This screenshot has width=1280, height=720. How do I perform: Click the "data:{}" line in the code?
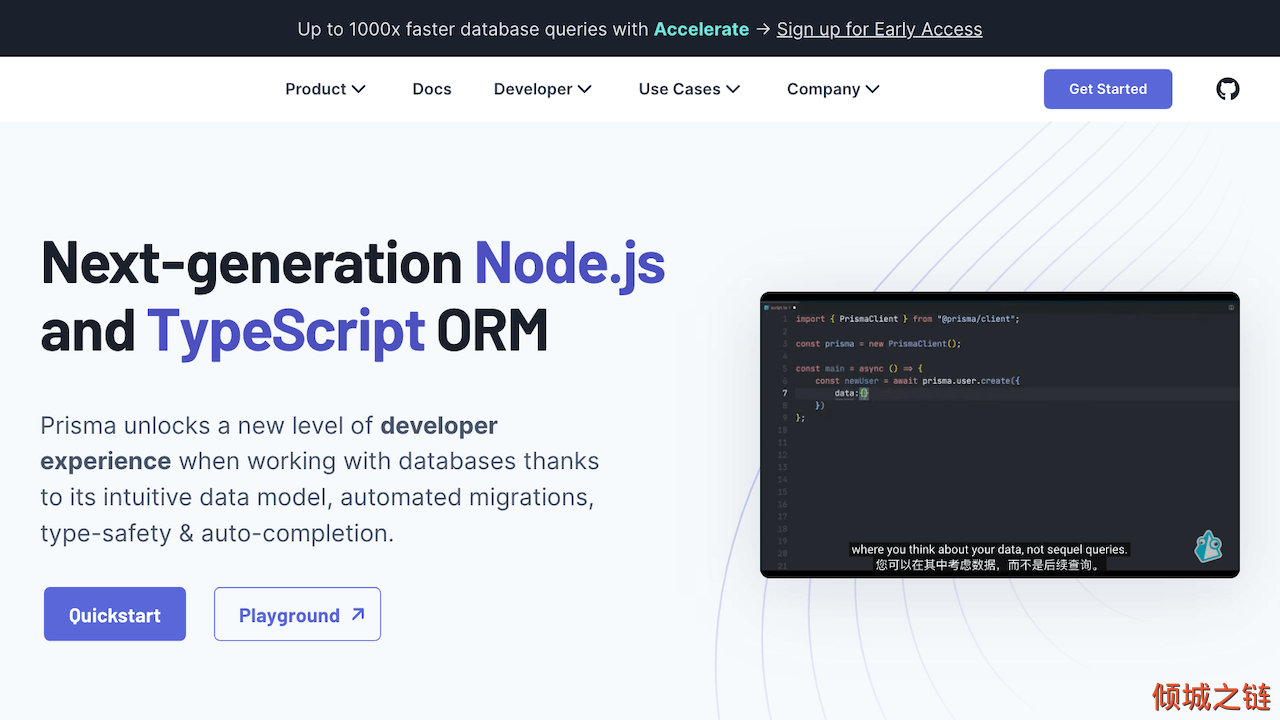tap(852, 393)
